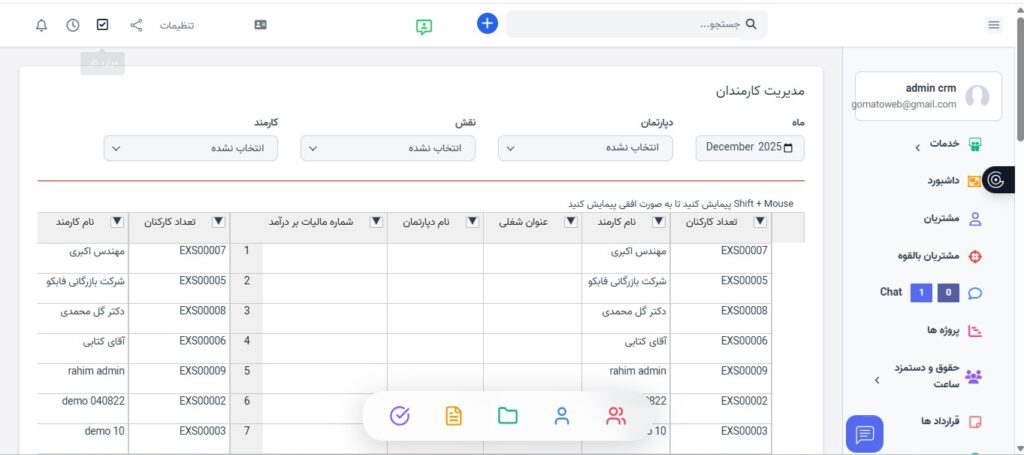Click the search magnifier icon
Viewport: 1024px width, 455px height.
point(750,24)
